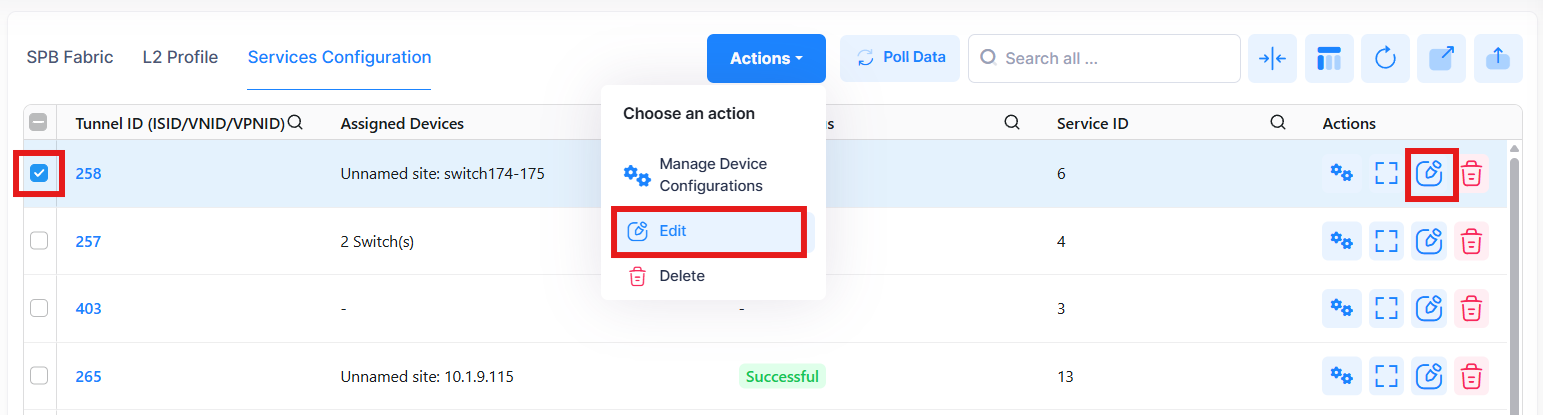Image resolution: width=1543 pixels, height=415 pixels.
Task: Click the column layout icon in toolbar
Action: tap(1329, 59)
